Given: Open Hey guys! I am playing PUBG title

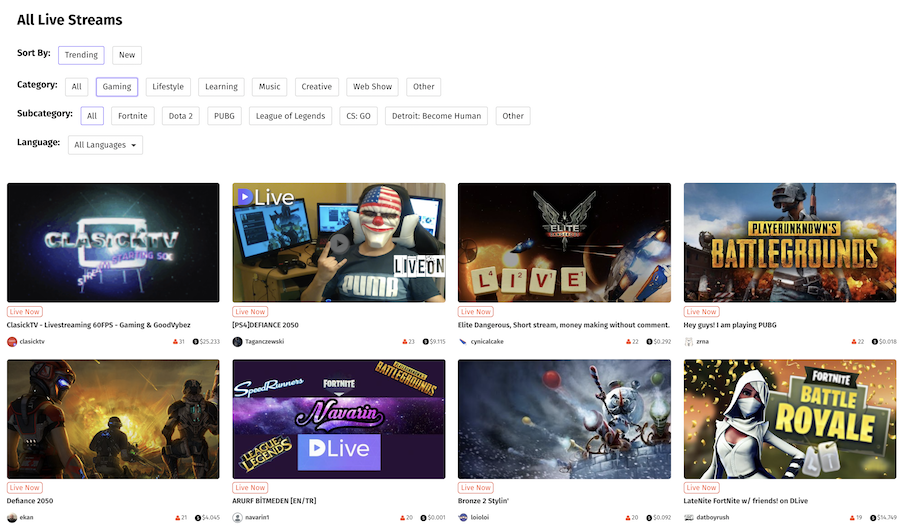Looking at the screenshot, I should pyautogui.click(x=730, y=325).
